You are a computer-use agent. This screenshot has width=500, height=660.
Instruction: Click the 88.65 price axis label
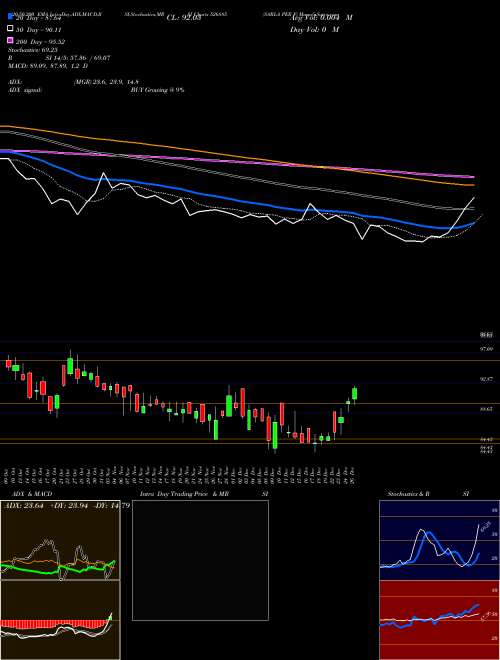pyautogui.click(x=487, y=409)
